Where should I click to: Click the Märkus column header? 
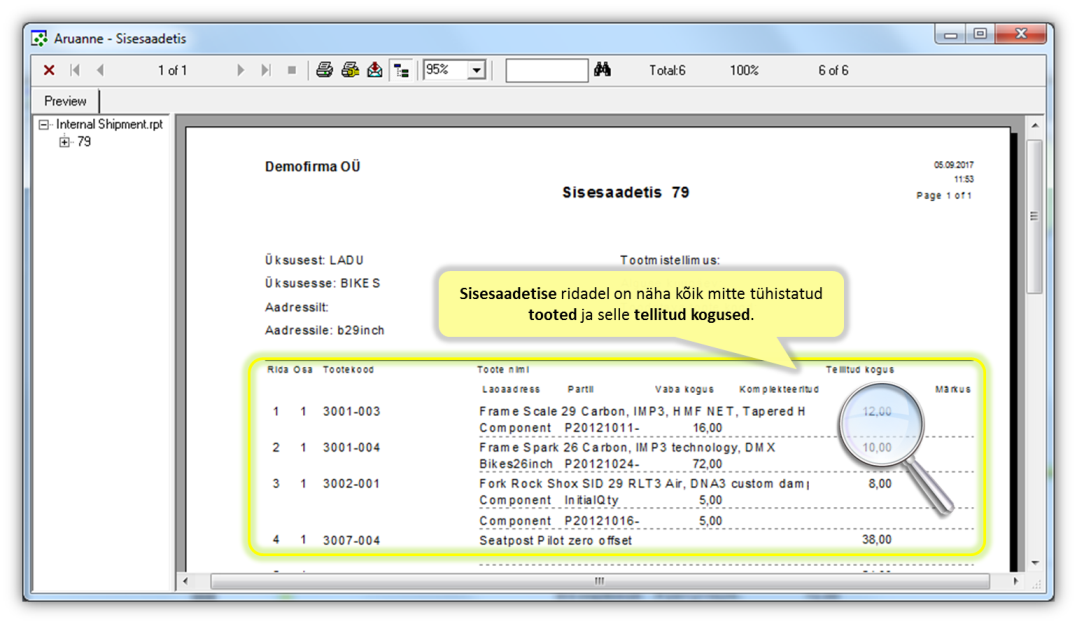pyautogui.click(x=953, y=390)
